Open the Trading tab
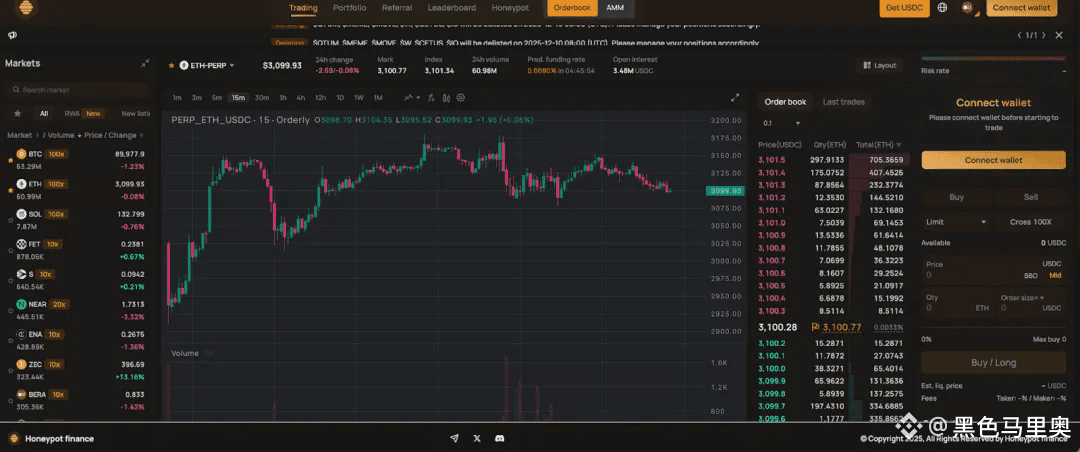 tap(303, 8)
